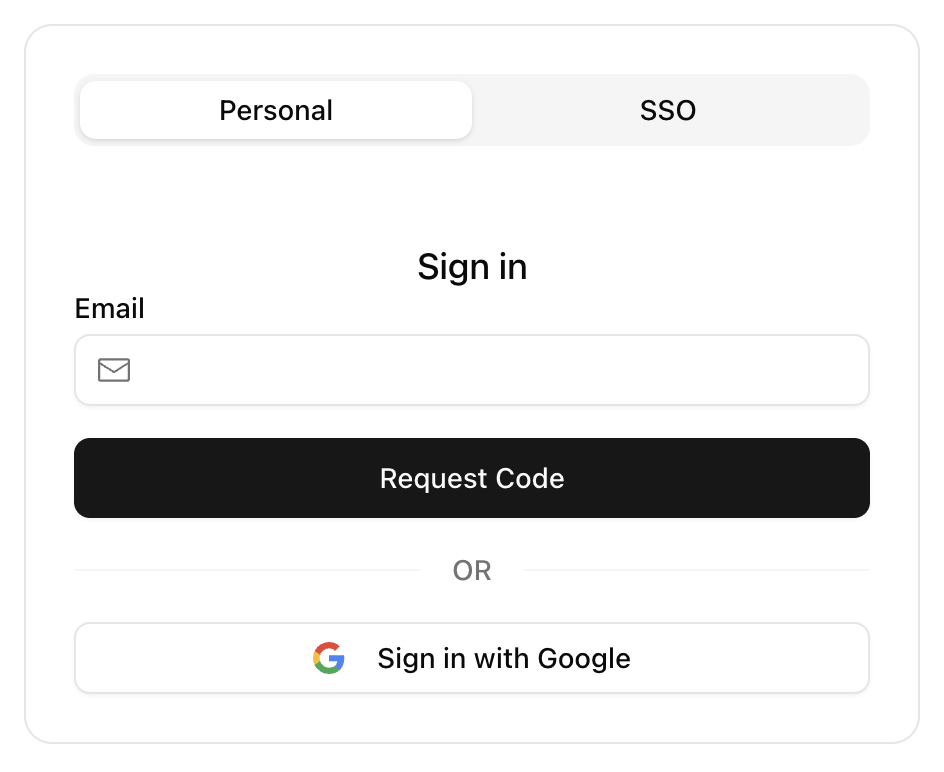
Task: Request a sign-in code by email
Action: 472,478
